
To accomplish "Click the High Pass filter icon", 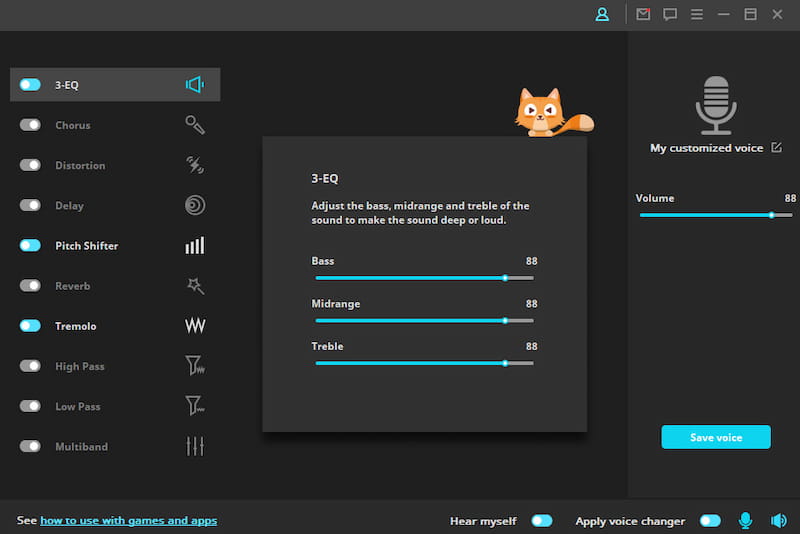I will click(195, 366).
